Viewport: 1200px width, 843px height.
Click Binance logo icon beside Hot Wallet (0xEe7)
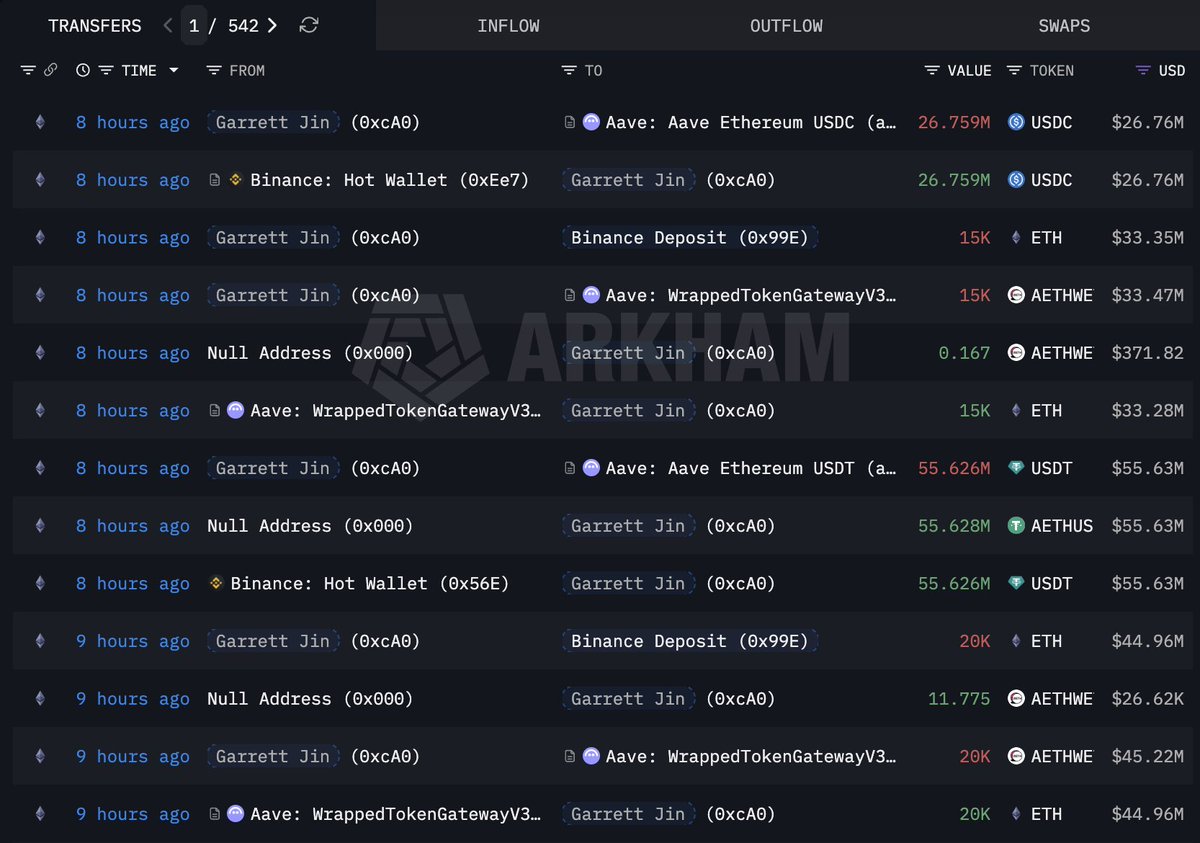click(236, 180)
